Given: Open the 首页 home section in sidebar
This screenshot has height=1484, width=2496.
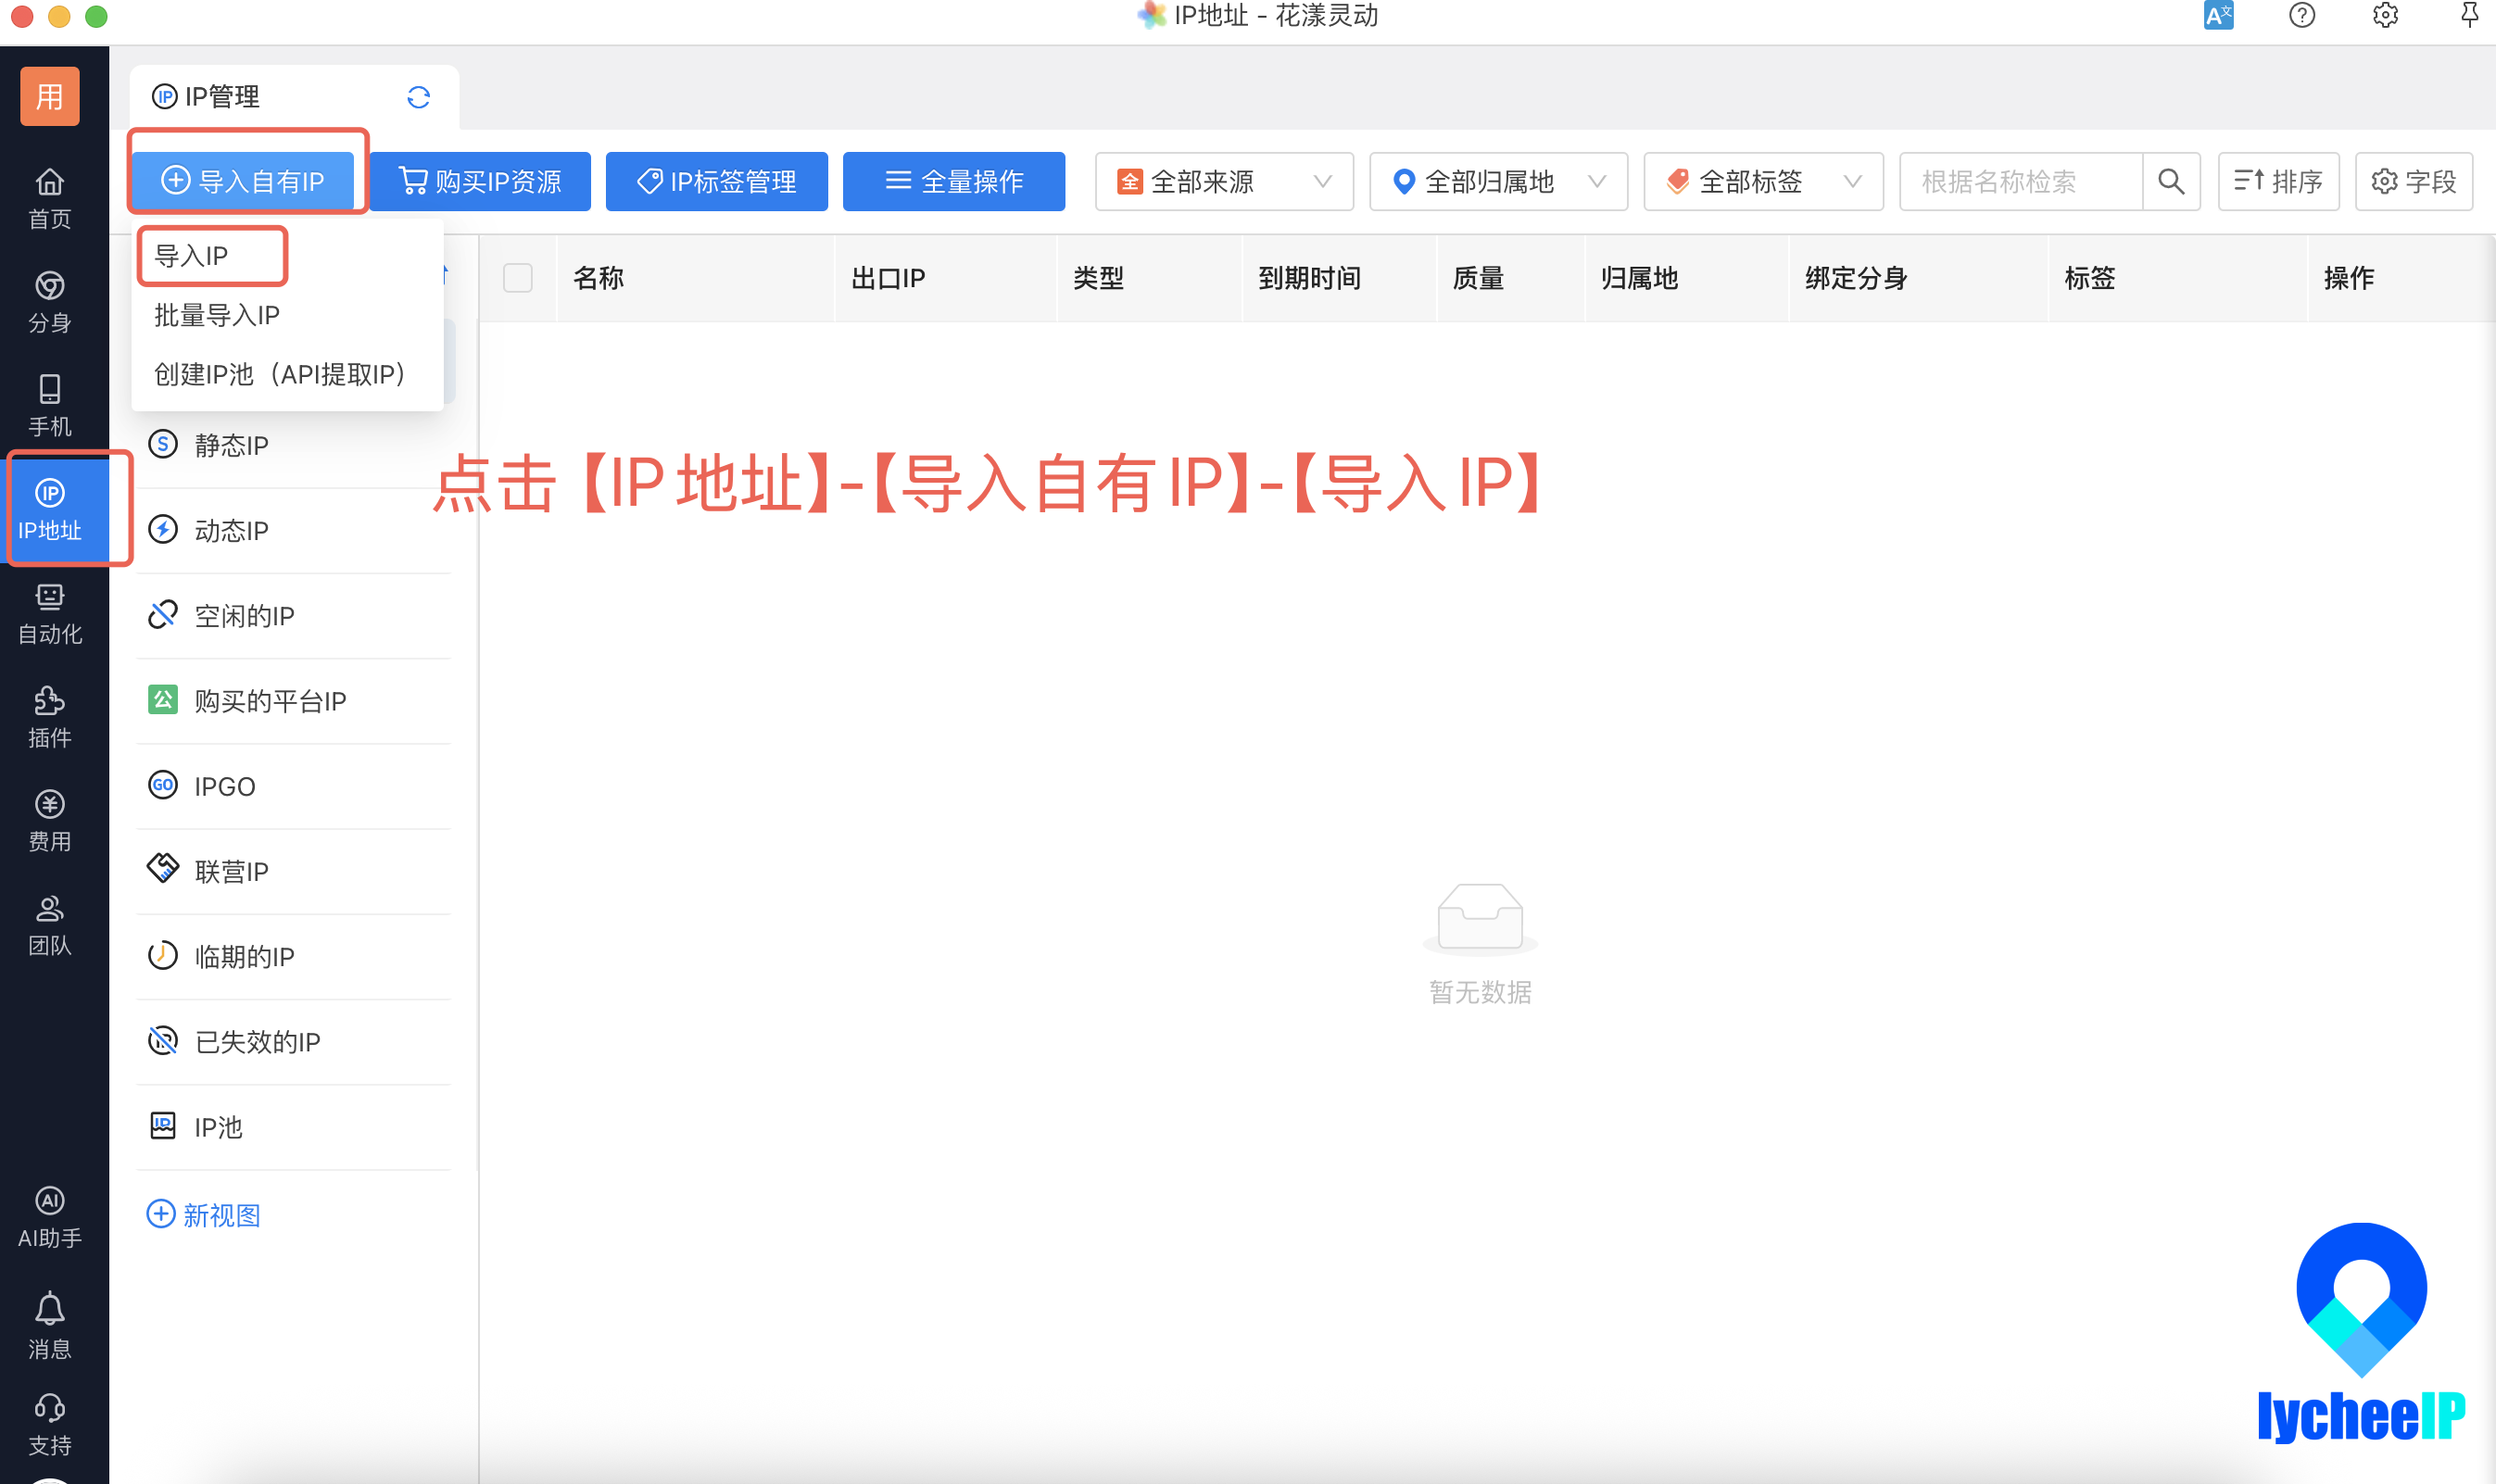Looking at the screenshot, I should pyautogui.click(x=50, y=198).
